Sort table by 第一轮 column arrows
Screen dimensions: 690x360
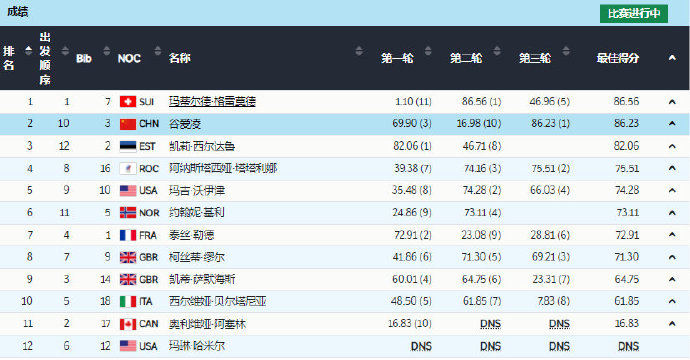428,51
